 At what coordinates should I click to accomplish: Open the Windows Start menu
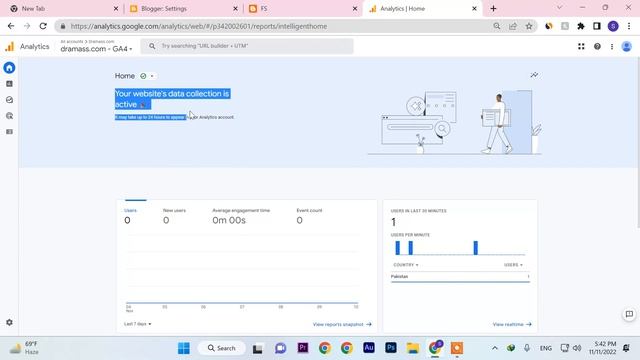pyautogui.click(x=184, y=348)
